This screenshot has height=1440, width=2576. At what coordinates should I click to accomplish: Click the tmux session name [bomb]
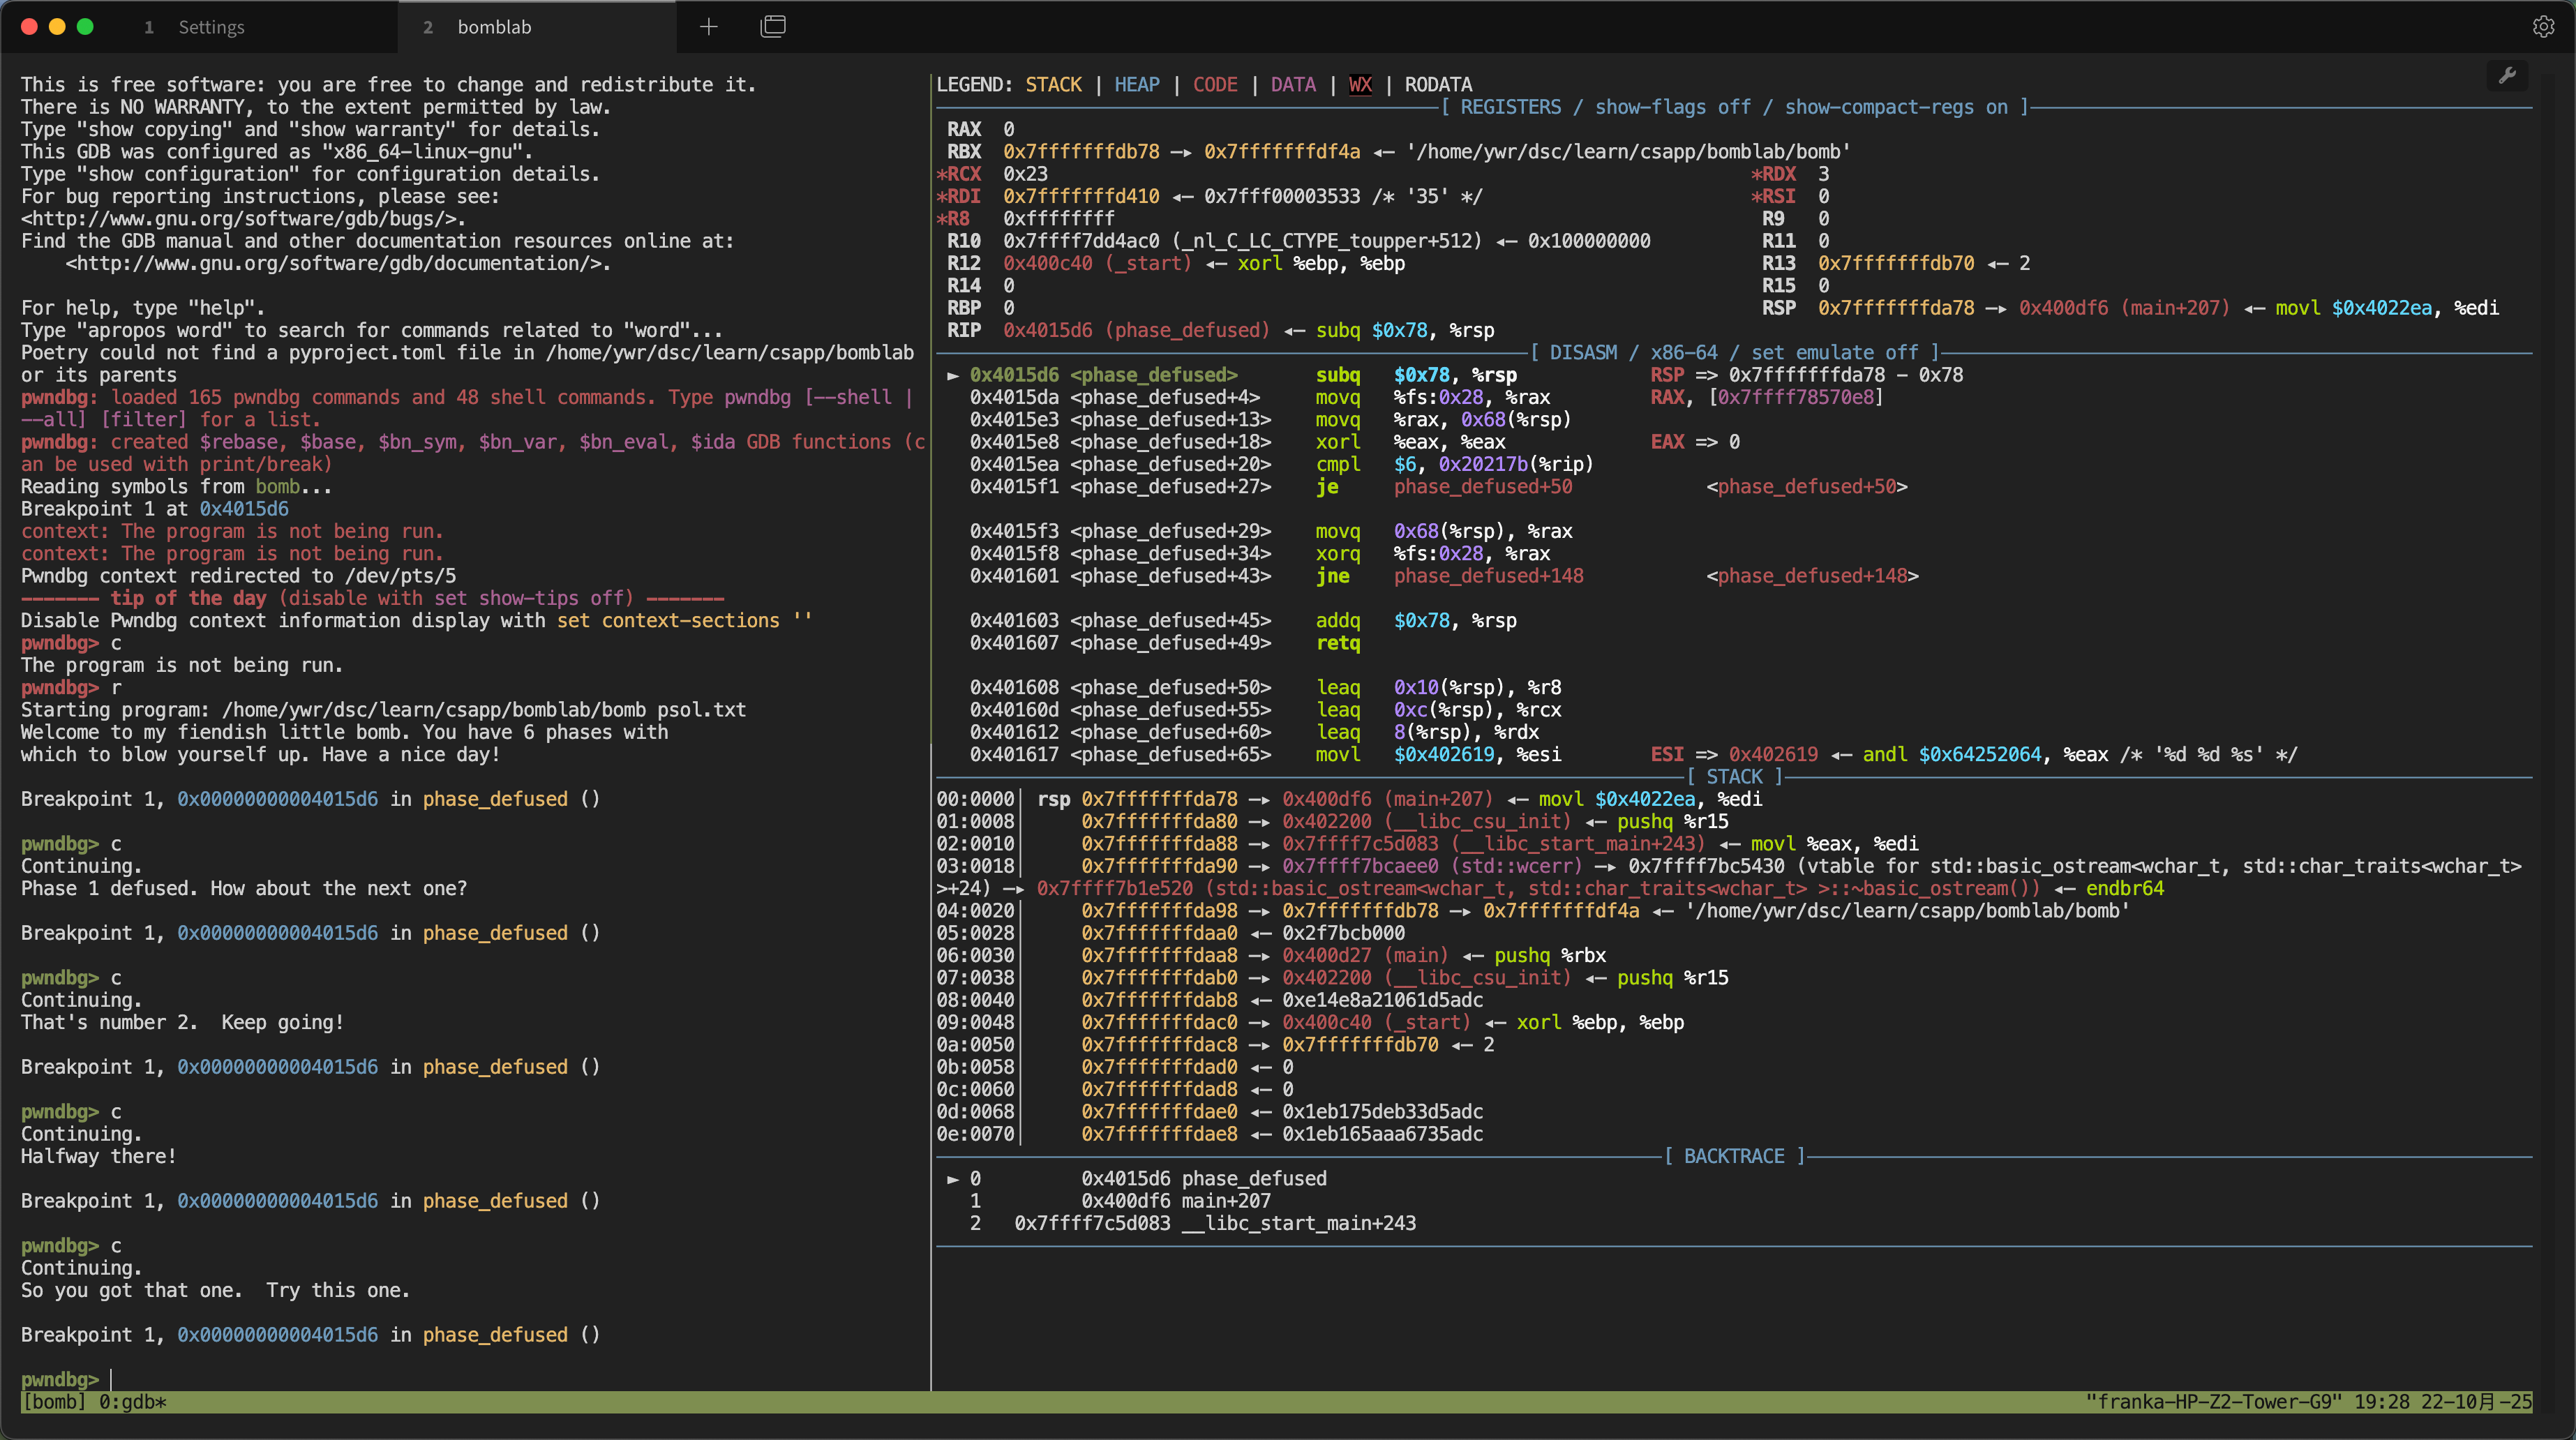54,1402
